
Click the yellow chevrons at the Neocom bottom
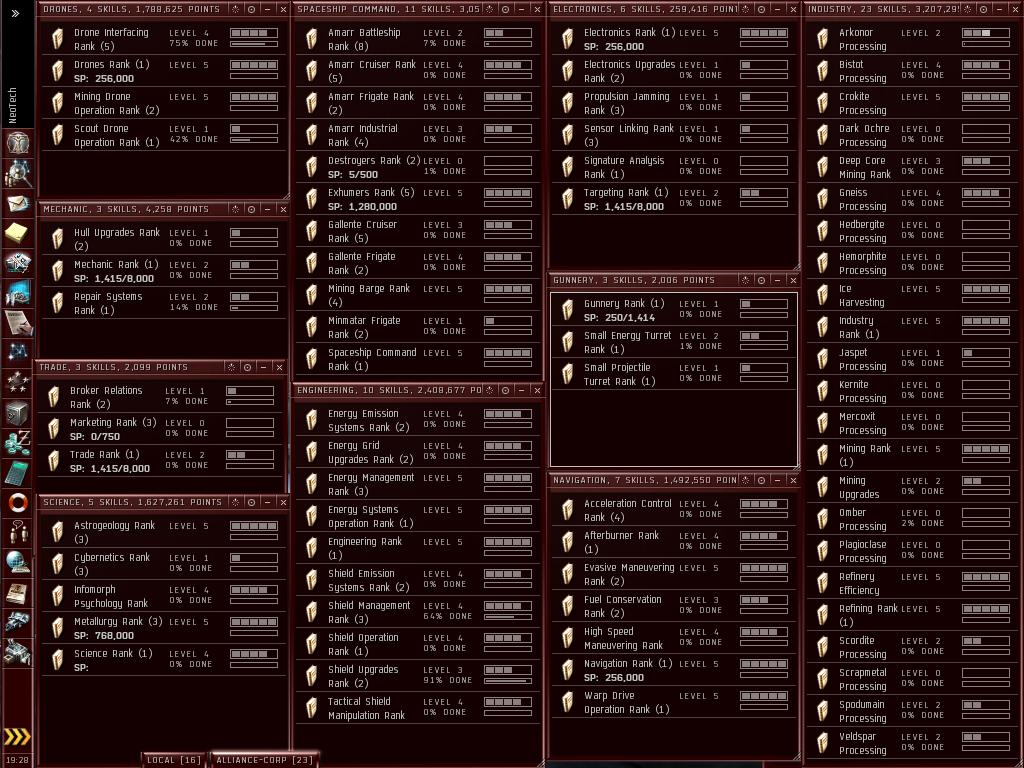click(x=17, y=737)
